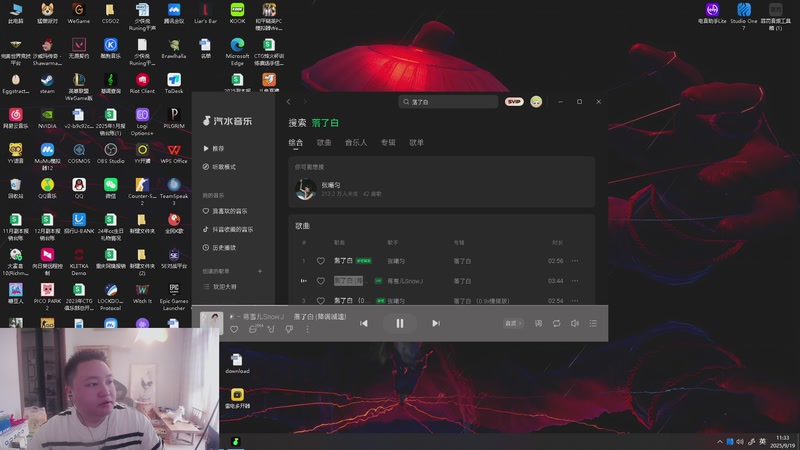Viewport: 800px width, 450px height.
Task: Skip to the previous track
Action: click(x=364, y=323)
